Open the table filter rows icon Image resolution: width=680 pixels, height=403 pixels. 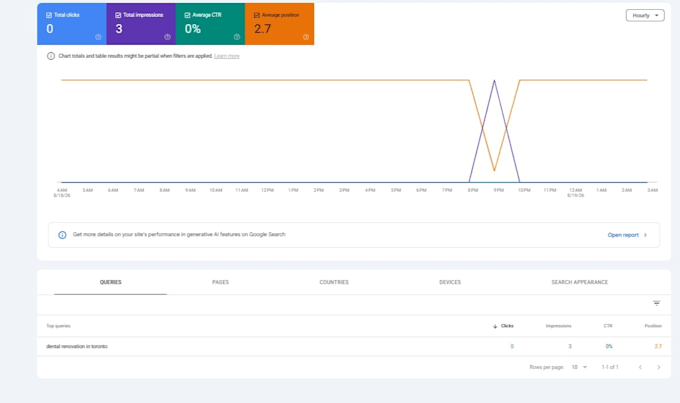pyautogui.click(x=657, y=303)
